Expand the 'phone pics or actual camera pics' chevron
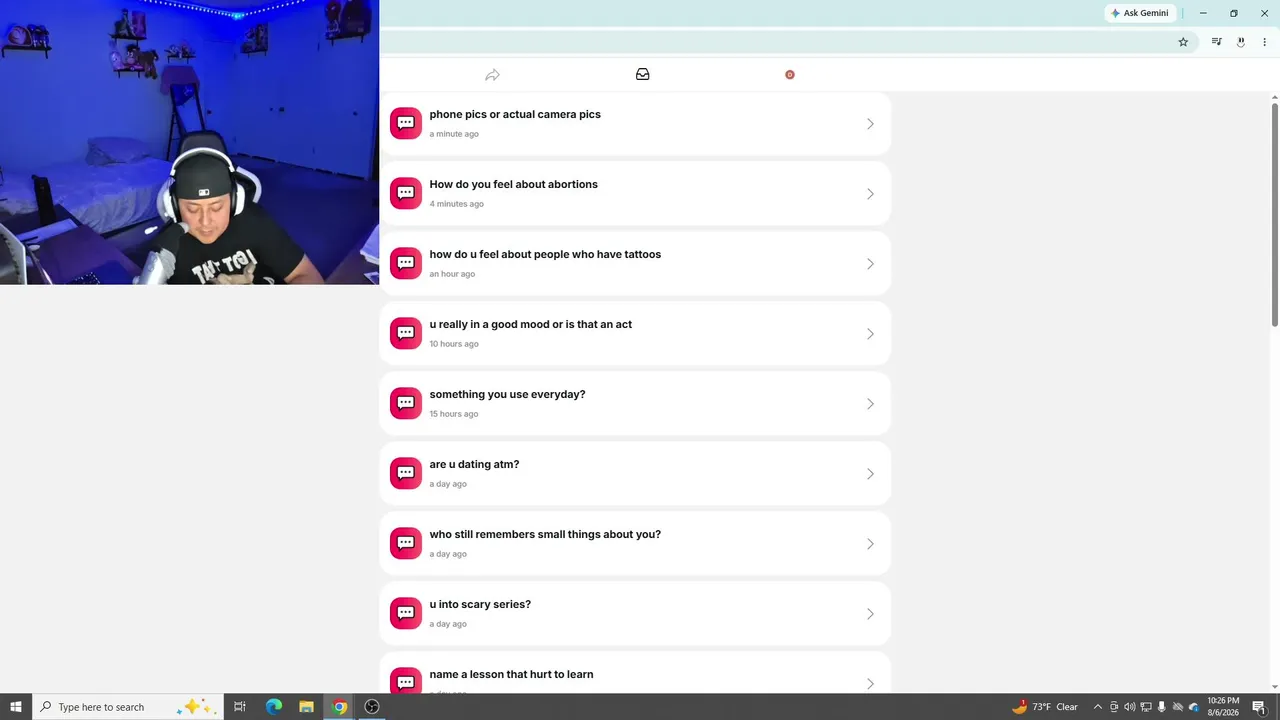The width and height of the screenshot is (1280, 720). (870, 124)
